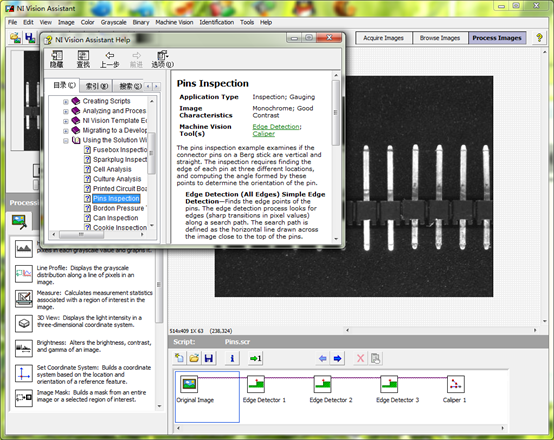Collapse the Using the Solution Wizard node

66,140
